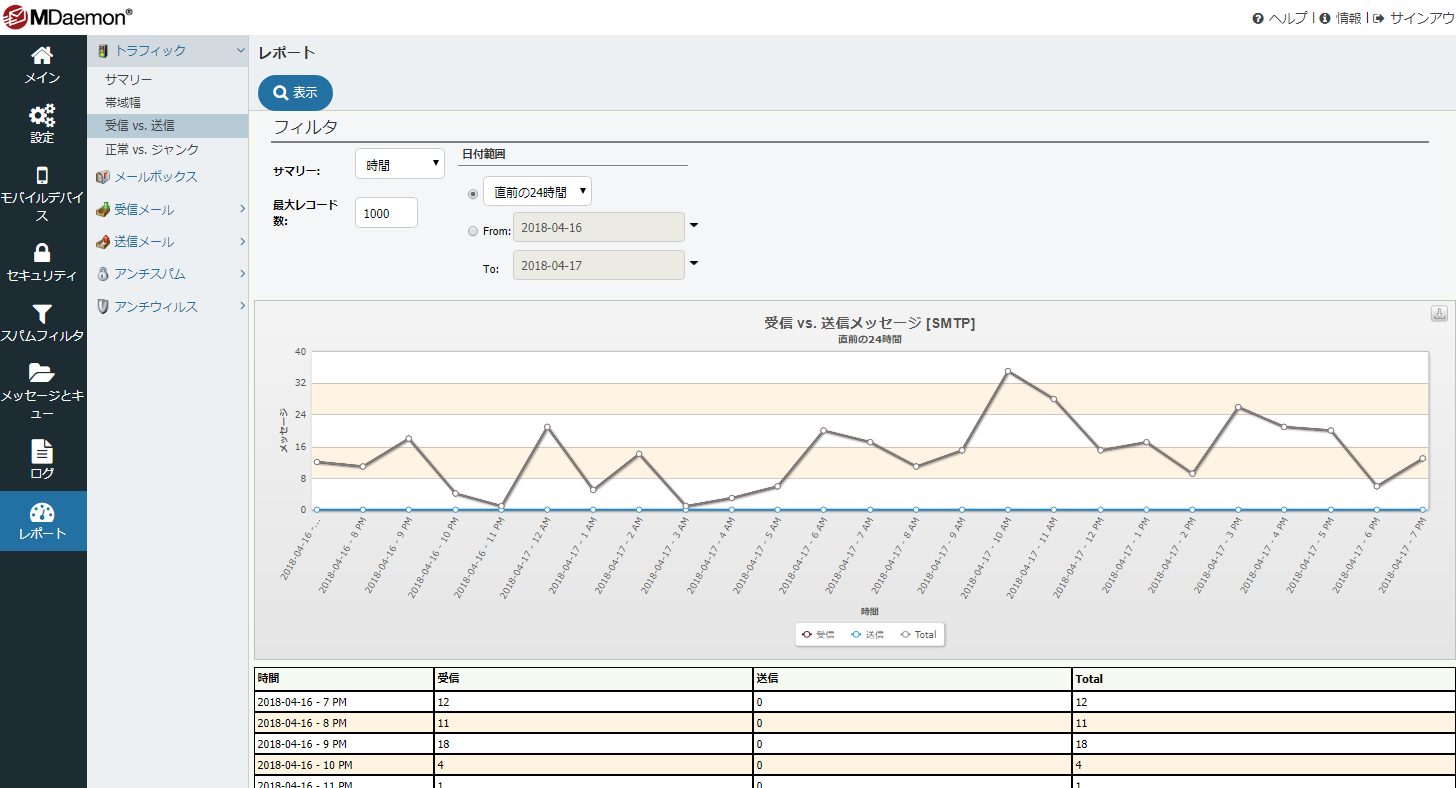Select the モバイルデバイス phone icon

point(42,175)
